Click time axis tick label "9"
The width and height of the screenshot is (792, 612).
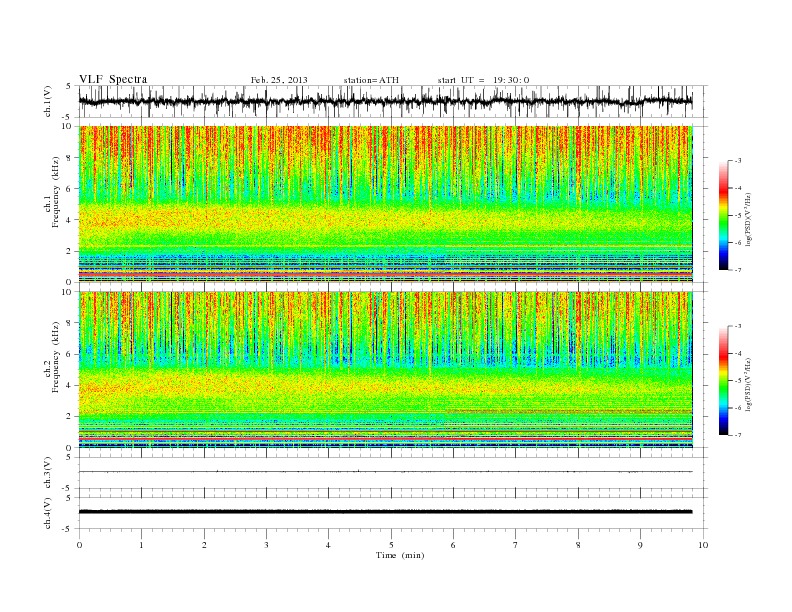[640, 545]
